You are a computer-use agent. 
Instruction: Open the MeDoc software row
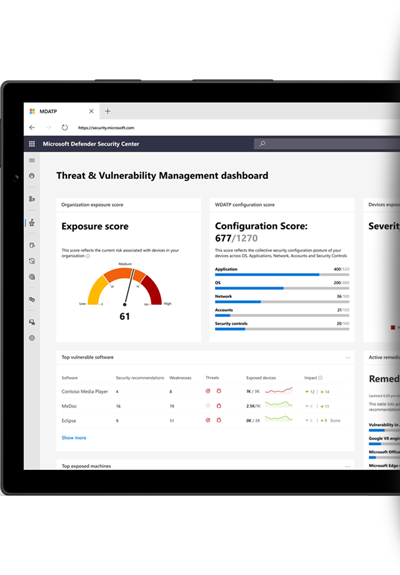(x=205, y=406)
